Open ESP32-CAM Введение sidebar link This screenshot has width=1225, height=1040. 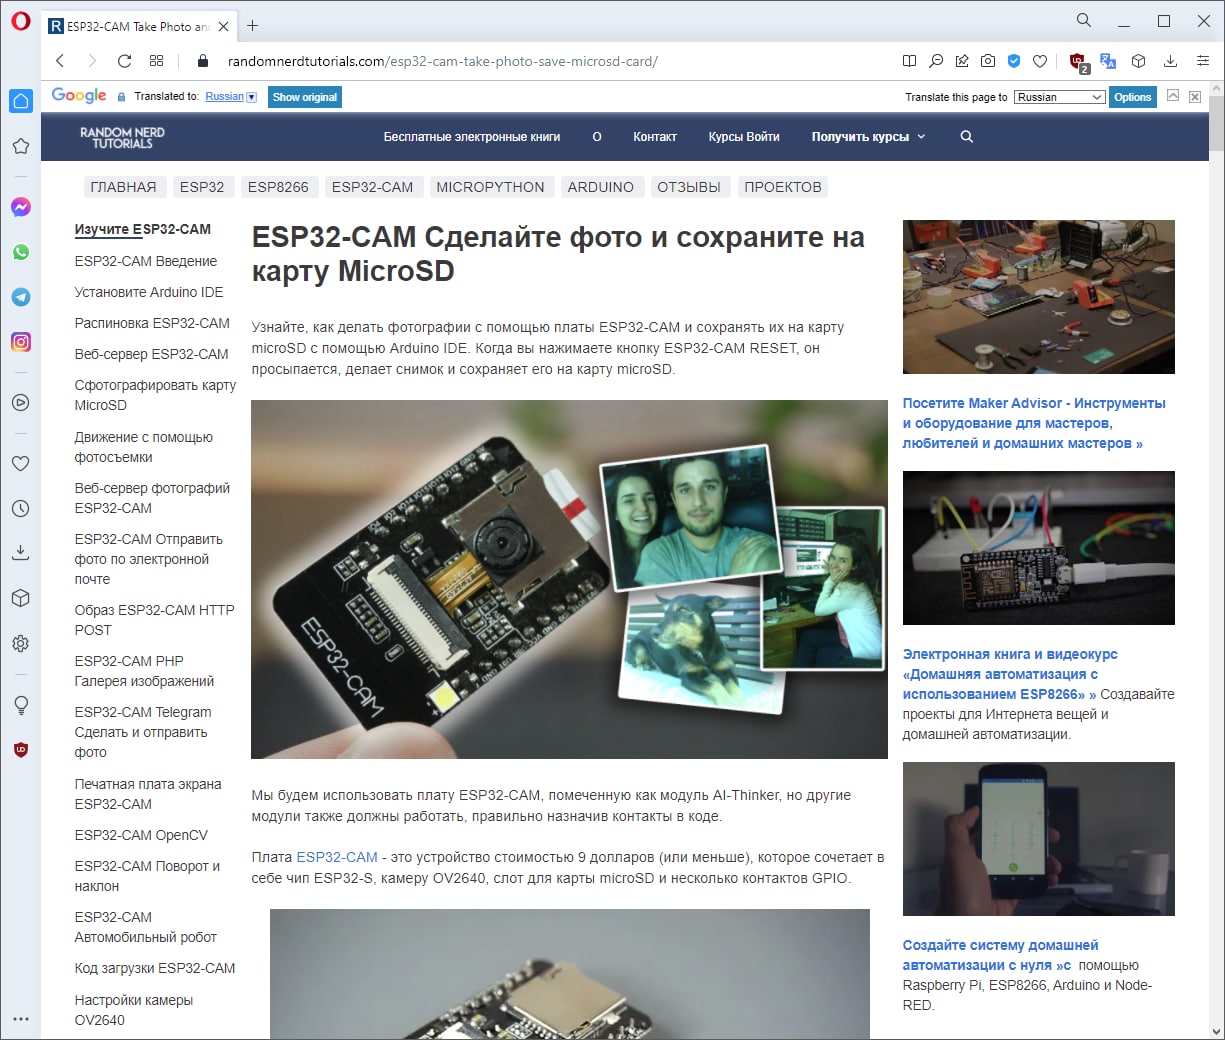point(146,261)
